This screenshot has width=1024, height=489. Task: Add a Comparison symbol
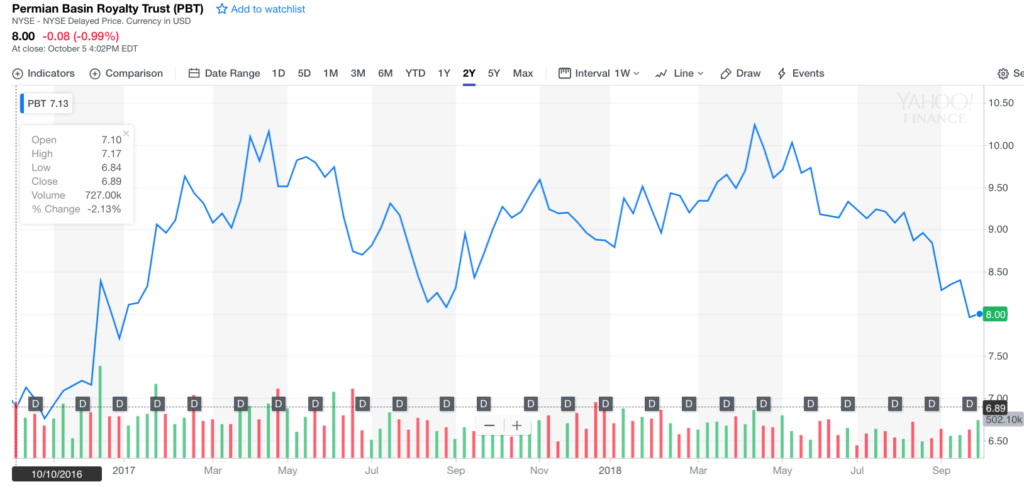(126, 73)
